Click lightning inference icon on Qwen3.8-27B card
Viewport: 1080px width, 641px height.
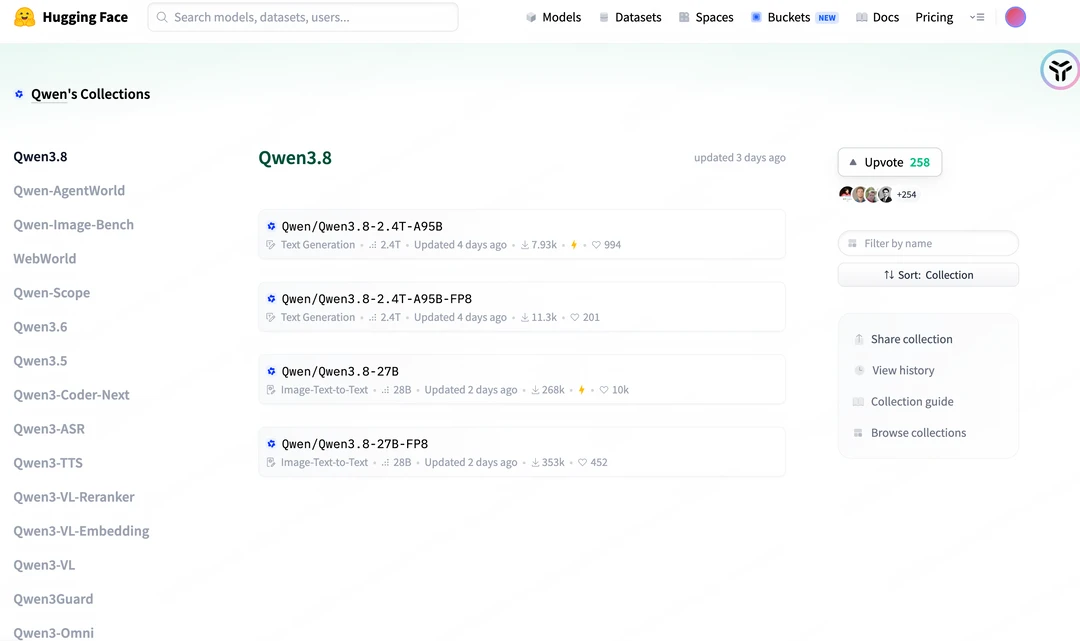[x=581, y=390]
